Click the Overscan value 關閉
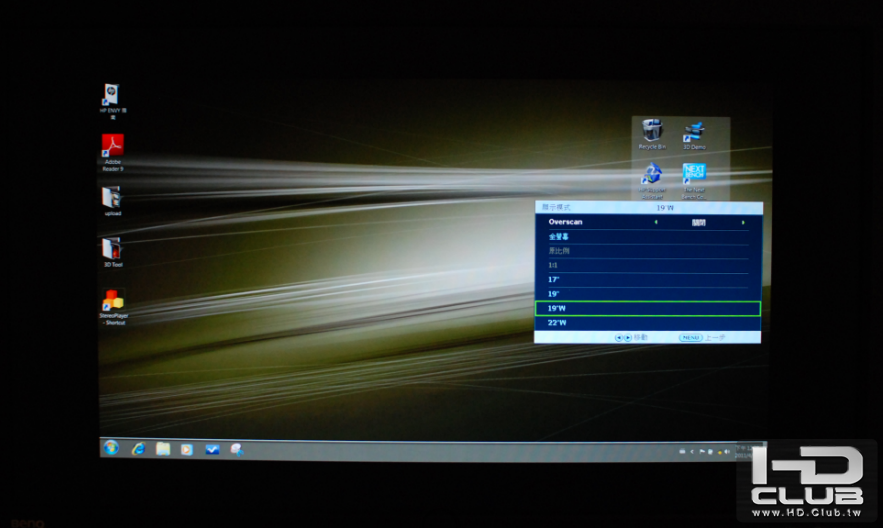This screenshot has width=883, height=528. click(698, 222)
